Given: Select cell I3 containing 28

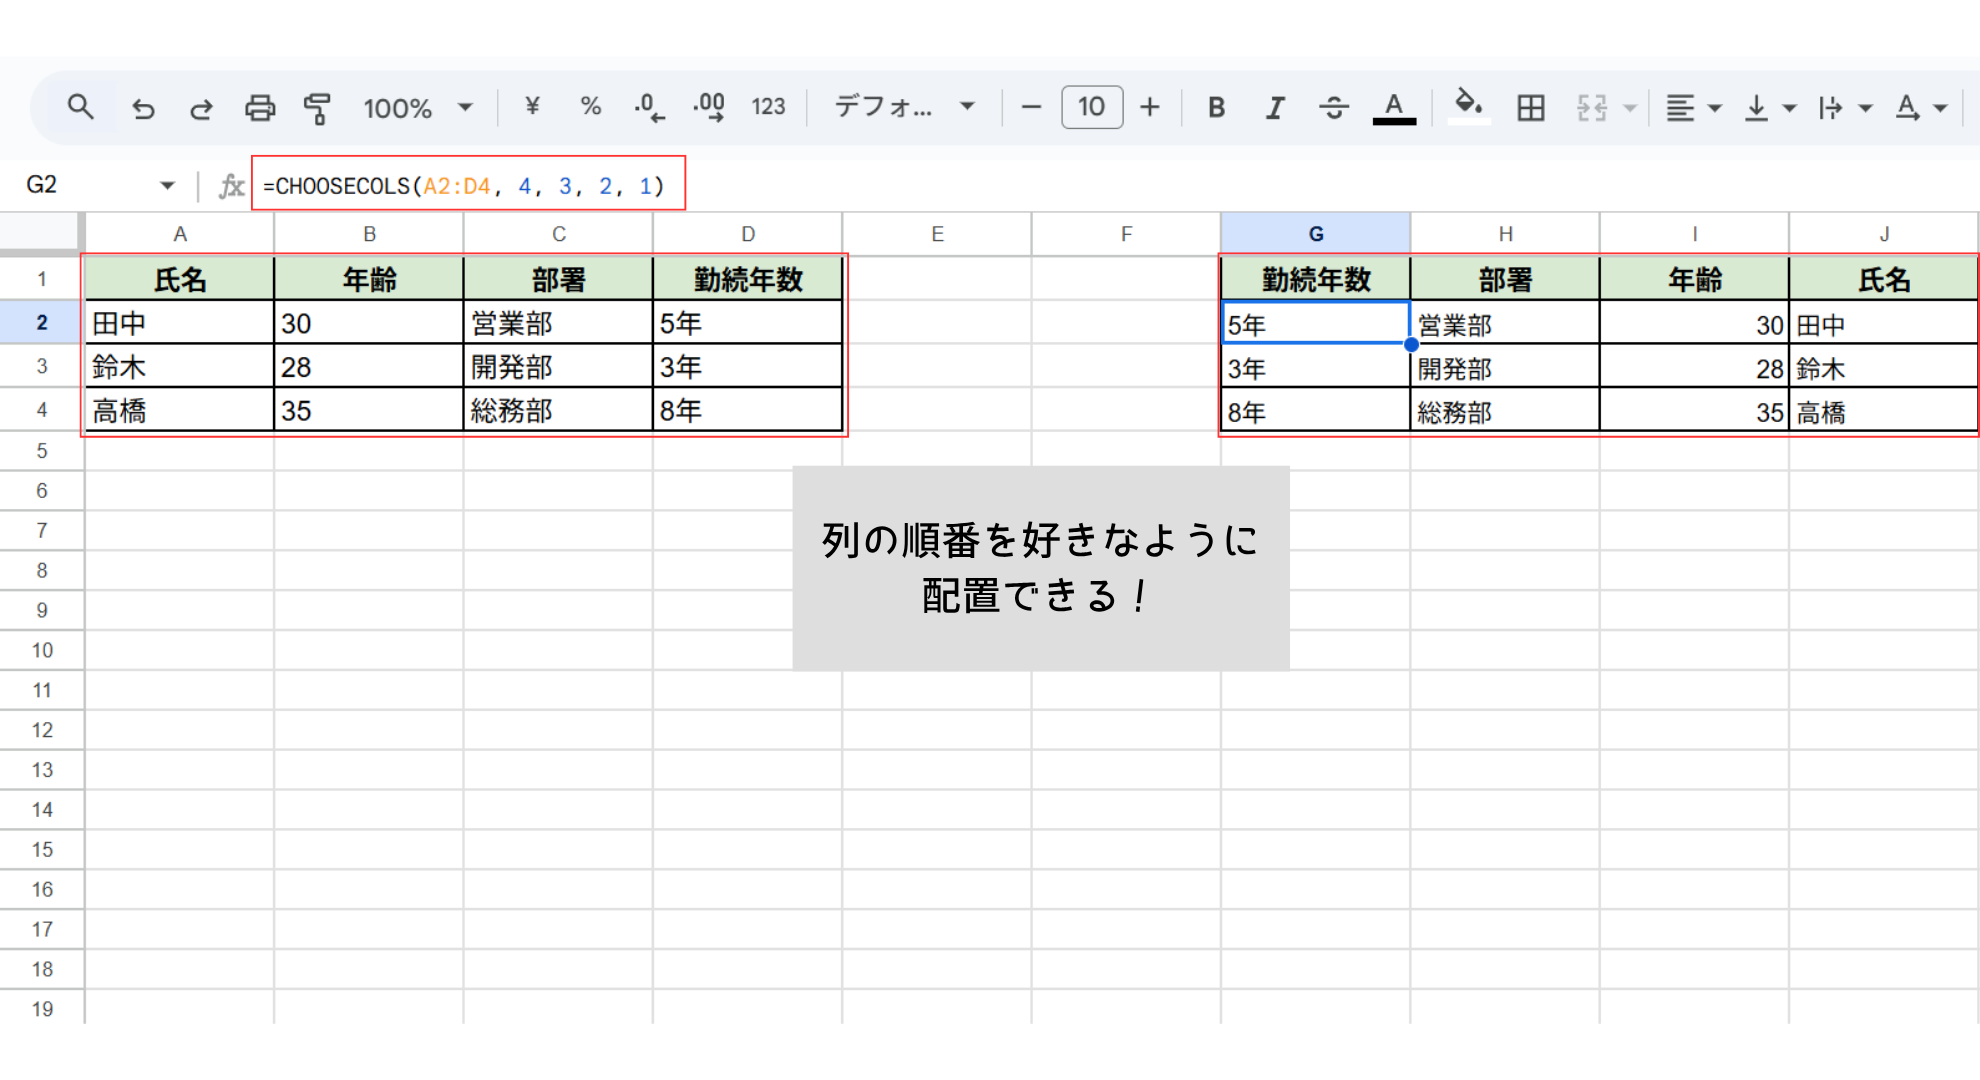Looking at the screenshot, I should tap(1695, 367).
